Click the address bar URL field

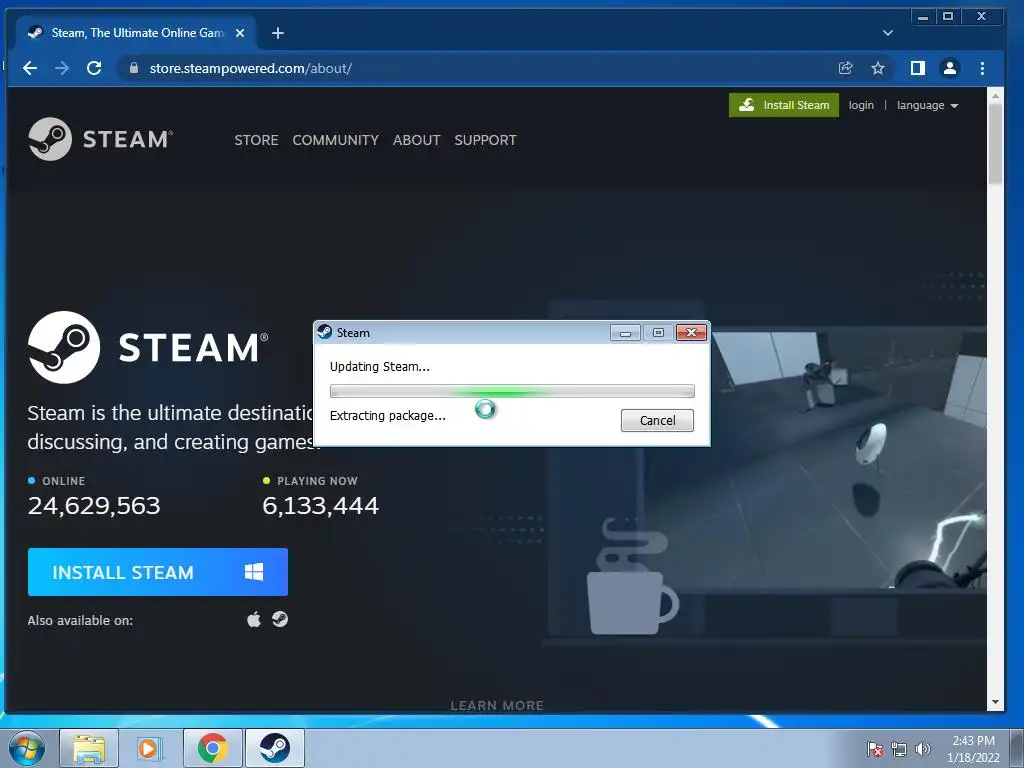477,68
